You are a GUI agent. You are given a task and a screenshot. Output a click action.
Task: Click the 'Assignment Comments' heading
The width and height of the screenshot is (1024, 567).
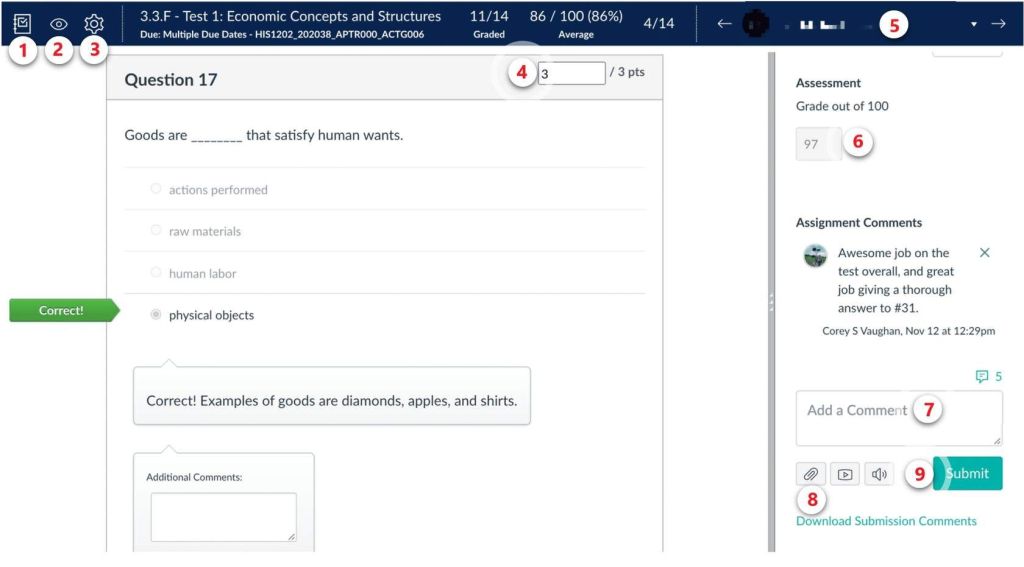859,223
